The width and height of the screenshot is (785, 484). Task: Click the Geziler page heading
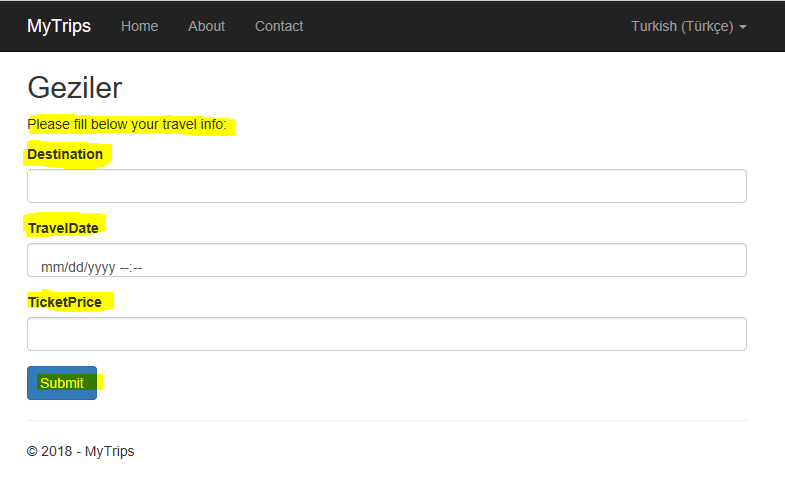[75, 88]
